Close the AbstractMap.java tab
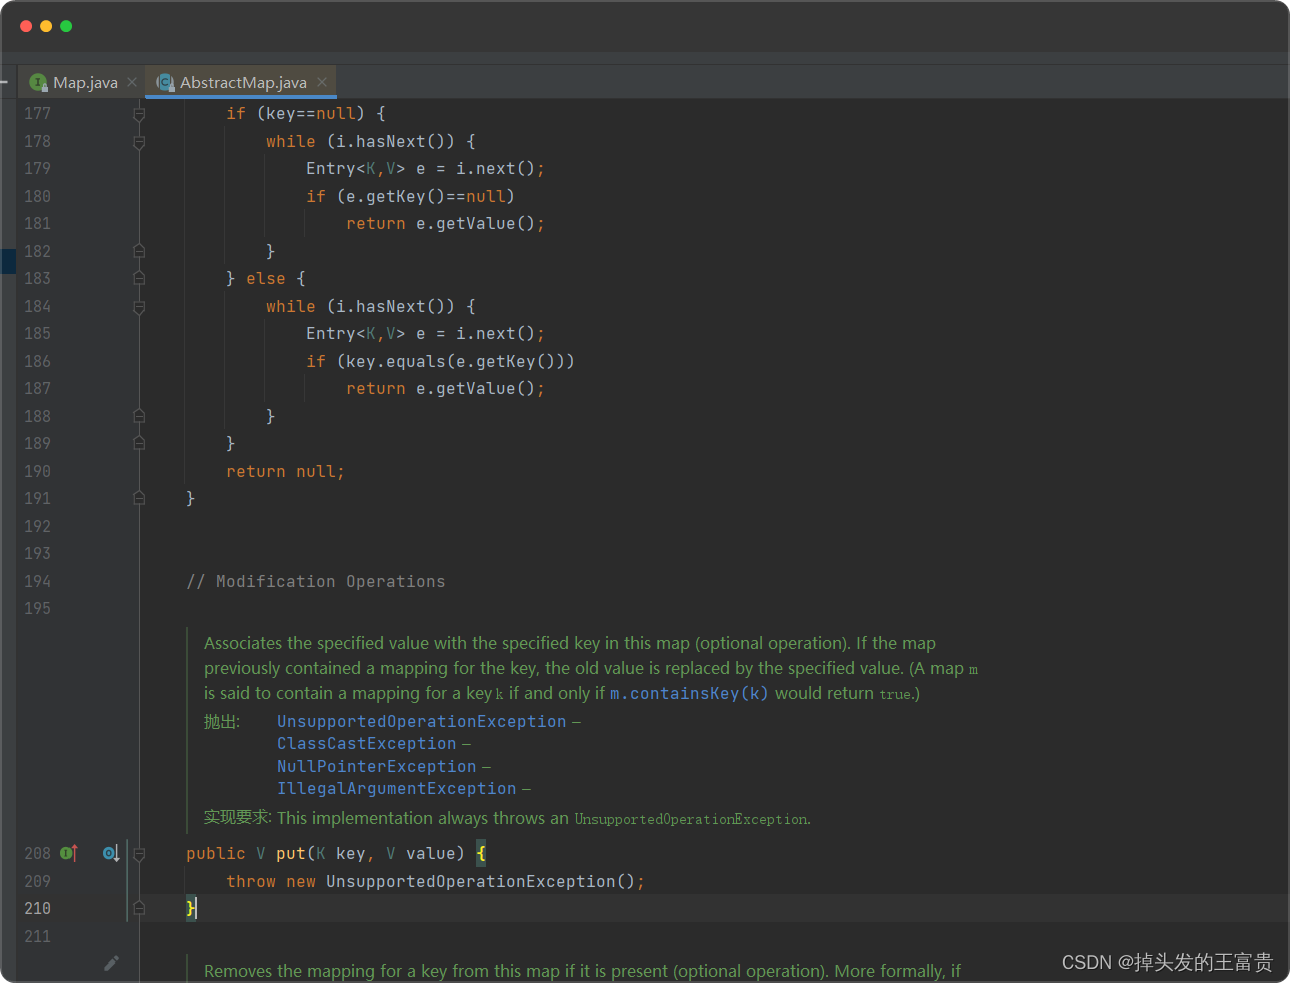 click(x=322, y=82)
